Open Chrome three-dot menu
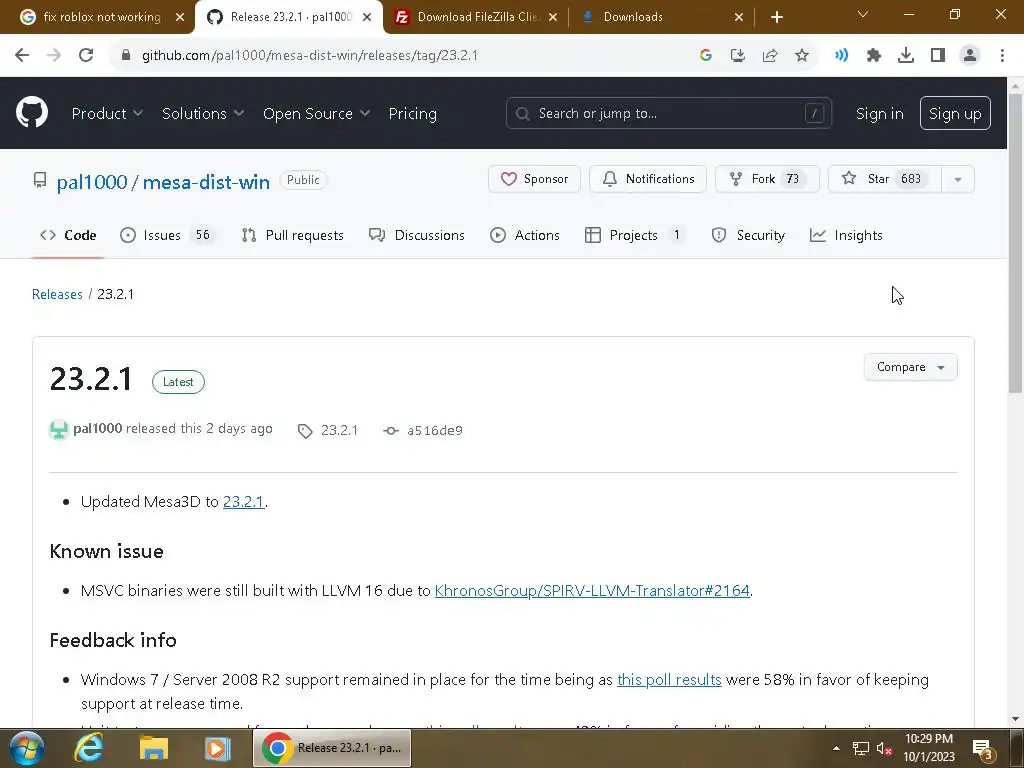The width and height of the screenshot is (1024, 768). point(1002,56)
